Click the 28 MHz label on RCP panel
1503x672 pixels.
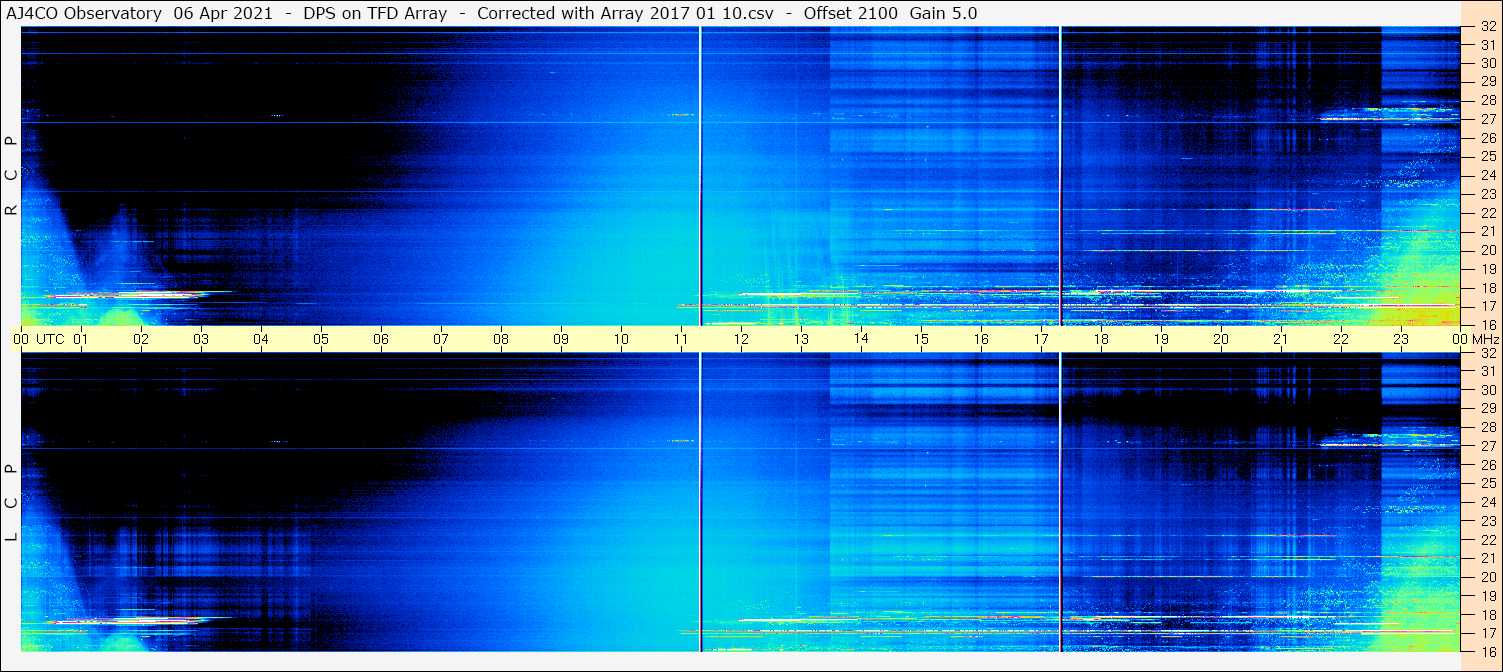coord(1488,100)
